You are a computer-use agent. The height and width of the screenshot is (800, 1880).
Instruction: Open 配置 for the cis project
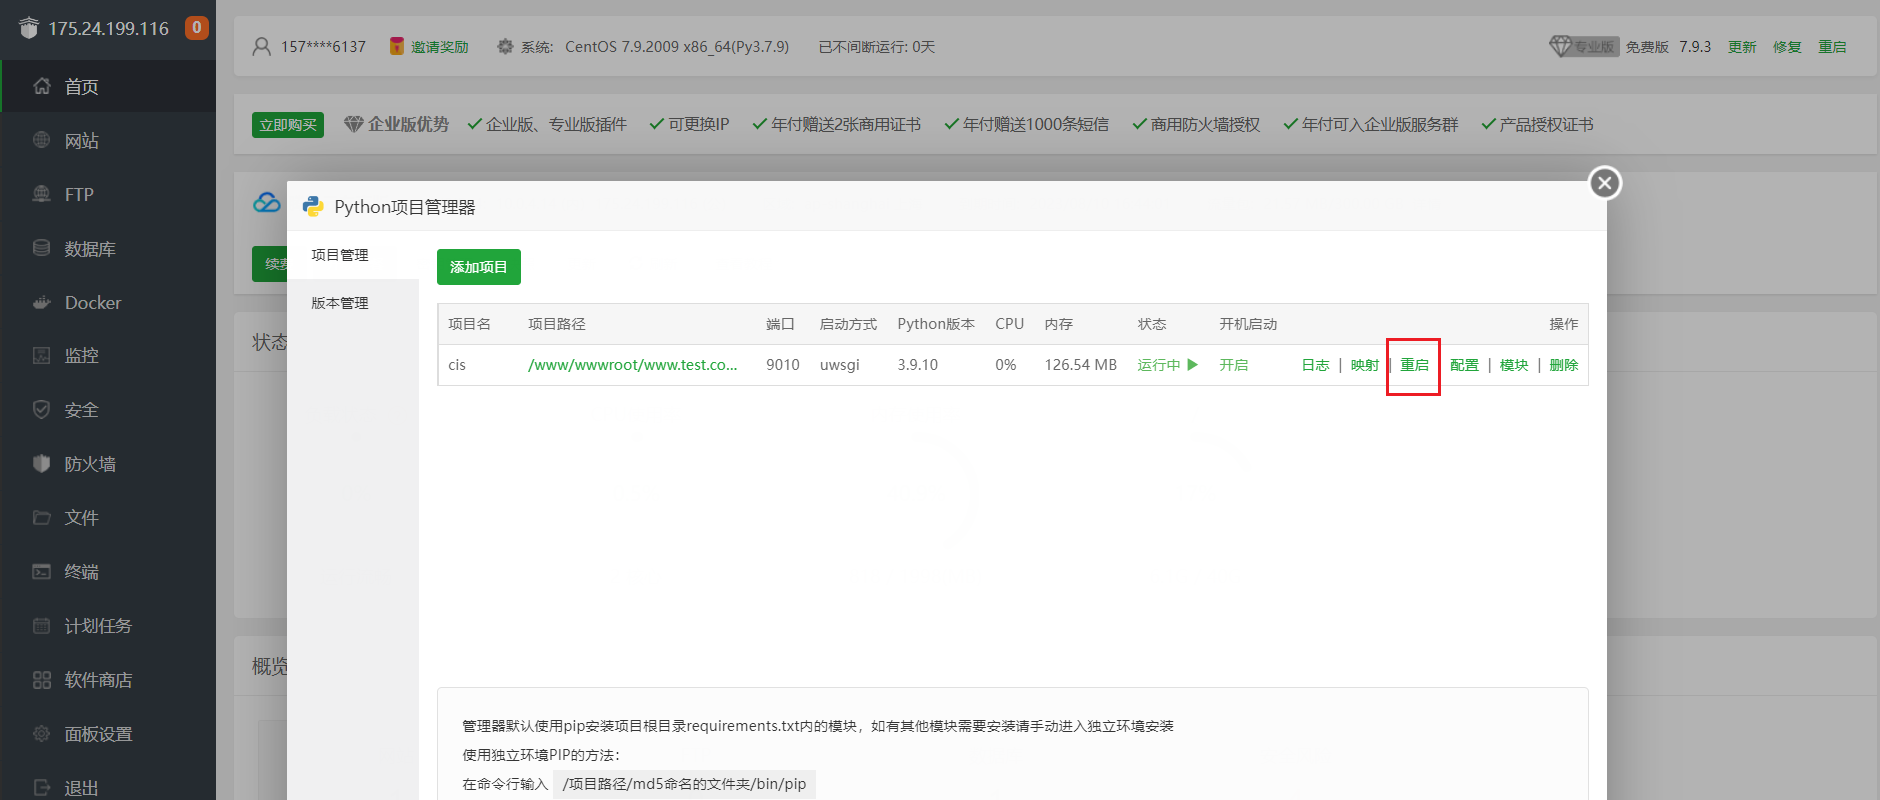click(1464, 365)
